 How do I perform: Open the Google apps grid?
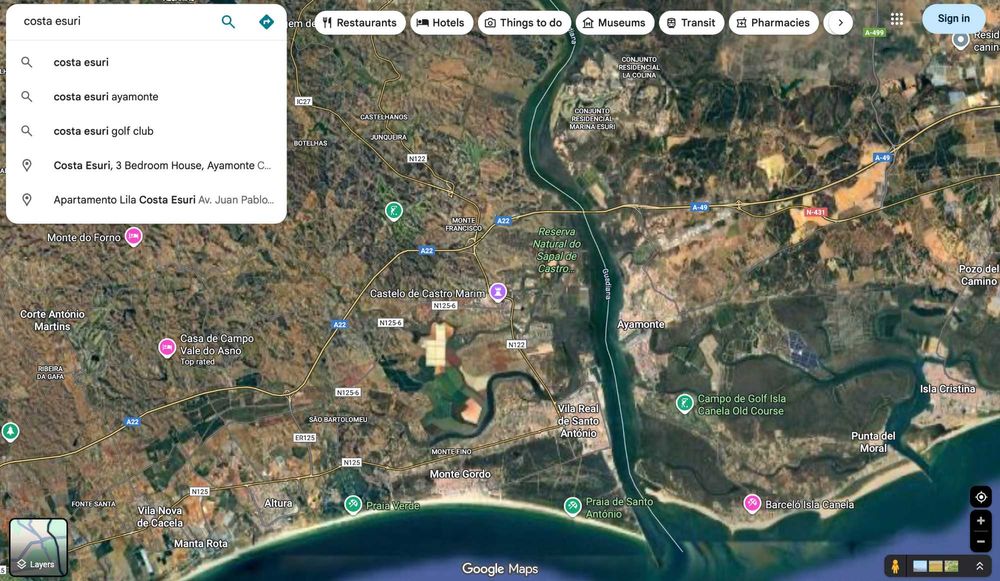point(897,19)
